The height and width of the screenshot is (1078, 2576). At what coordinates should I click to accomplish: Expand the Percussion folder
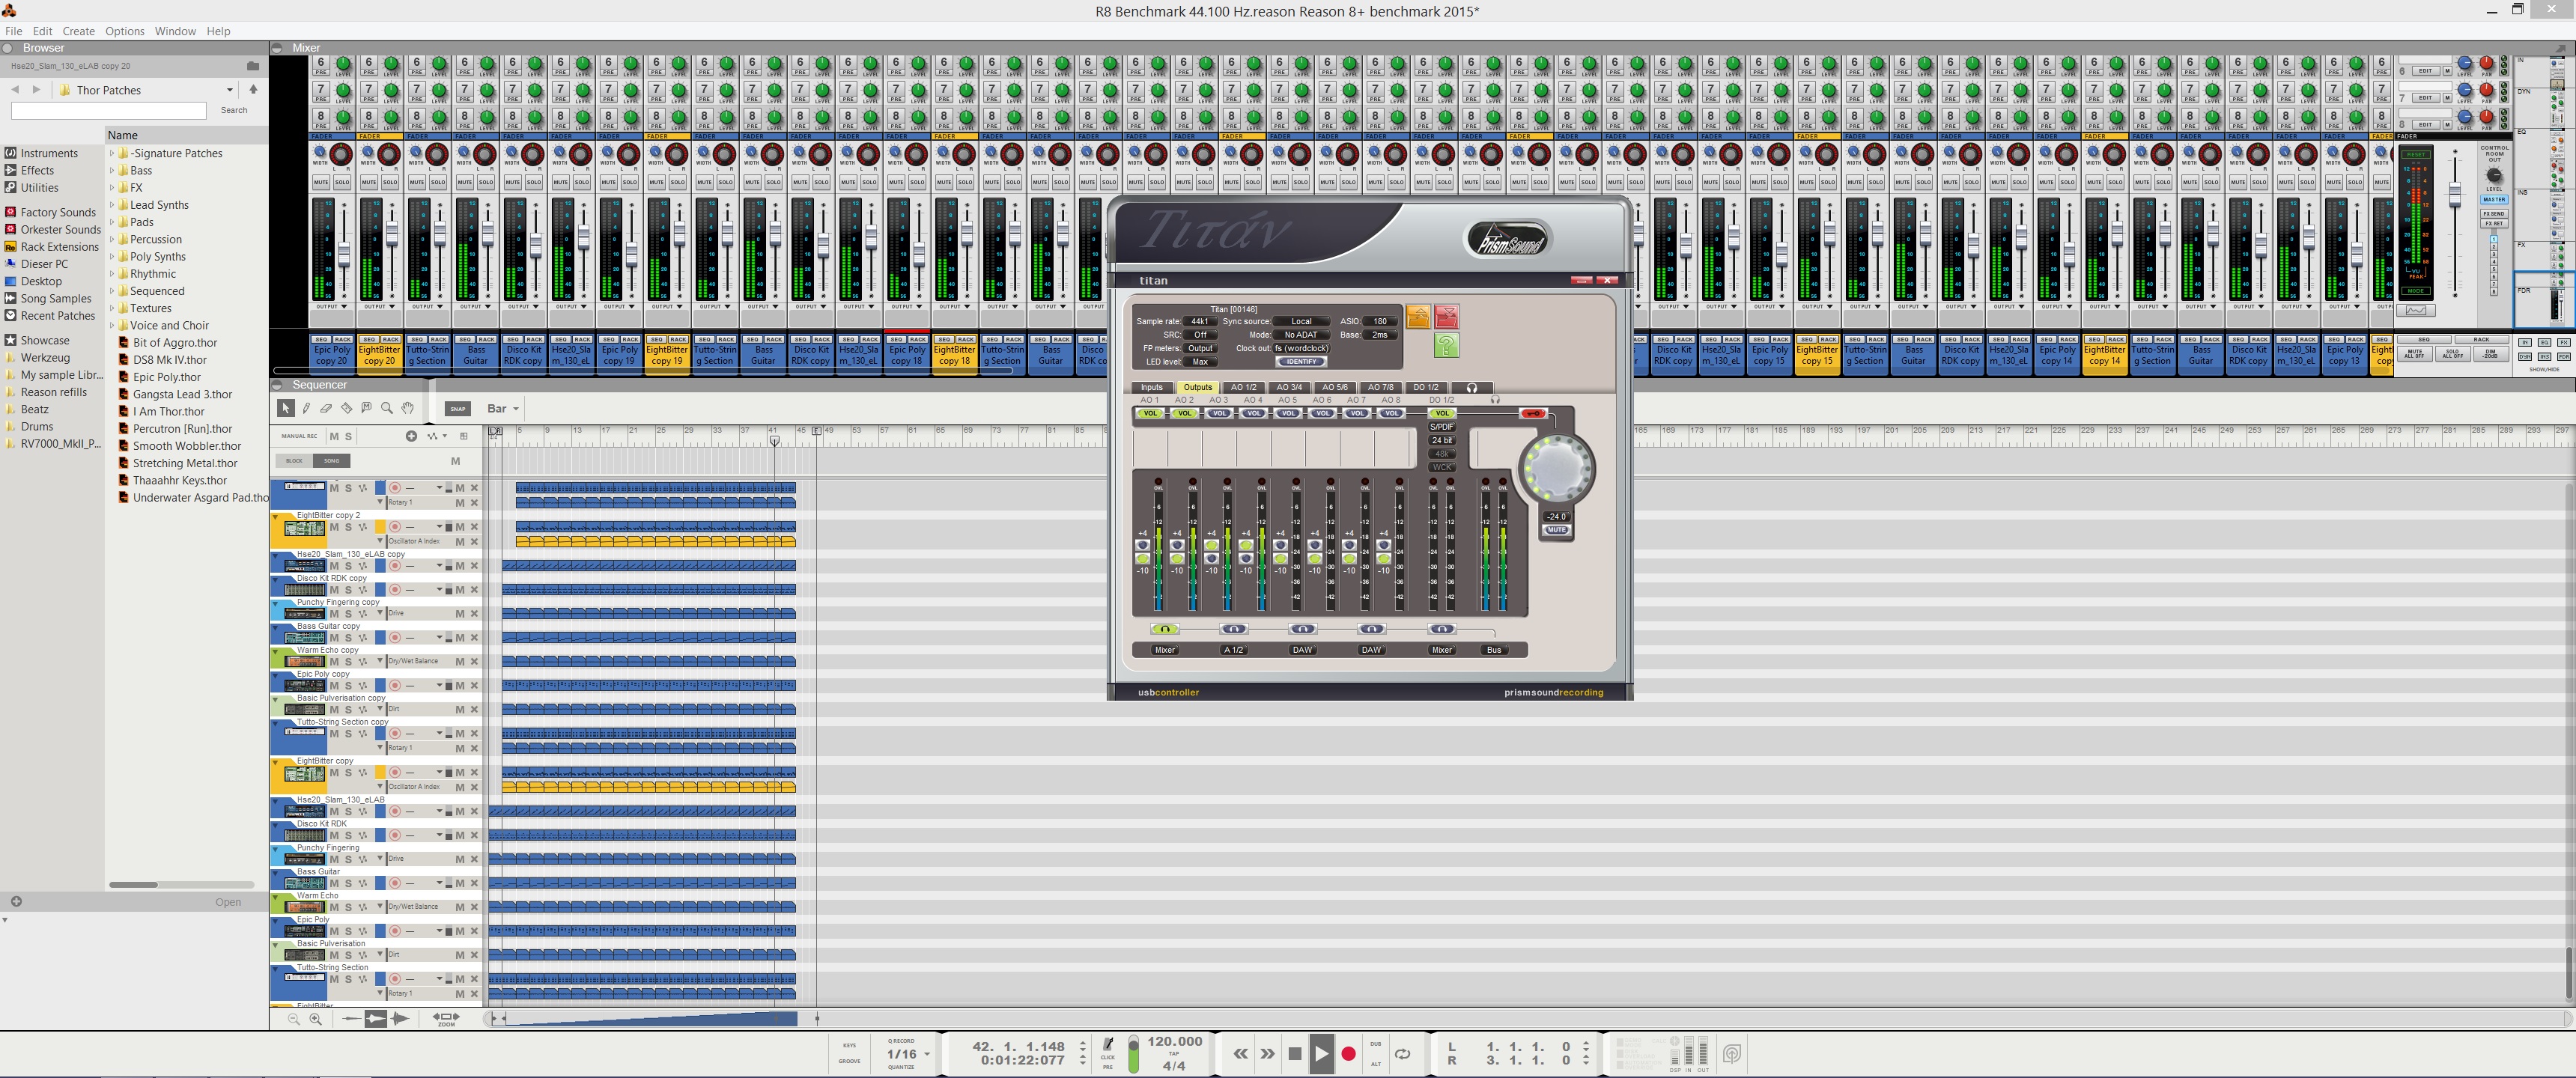coord(112,239)
